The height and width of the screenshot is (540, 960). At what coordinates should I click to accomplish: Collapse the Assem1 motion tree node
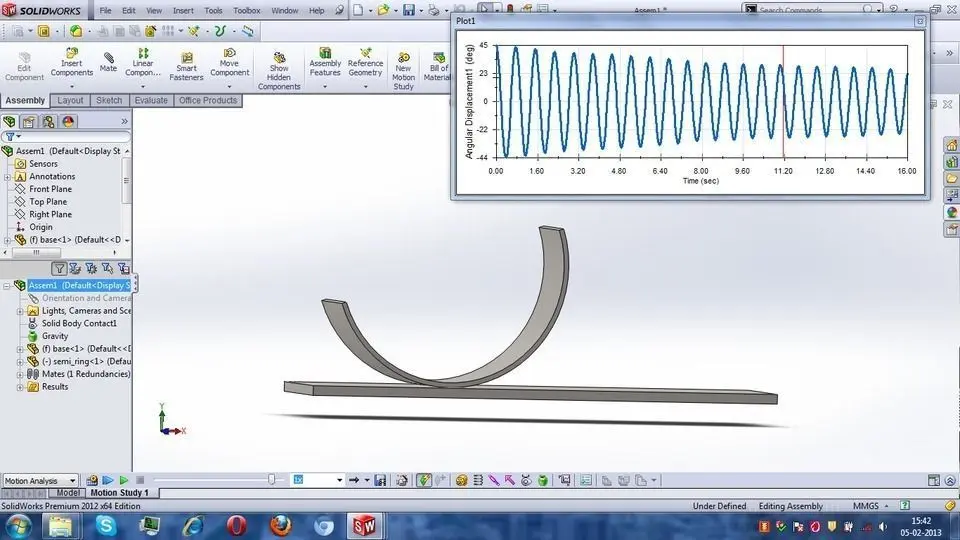(7, 286)
